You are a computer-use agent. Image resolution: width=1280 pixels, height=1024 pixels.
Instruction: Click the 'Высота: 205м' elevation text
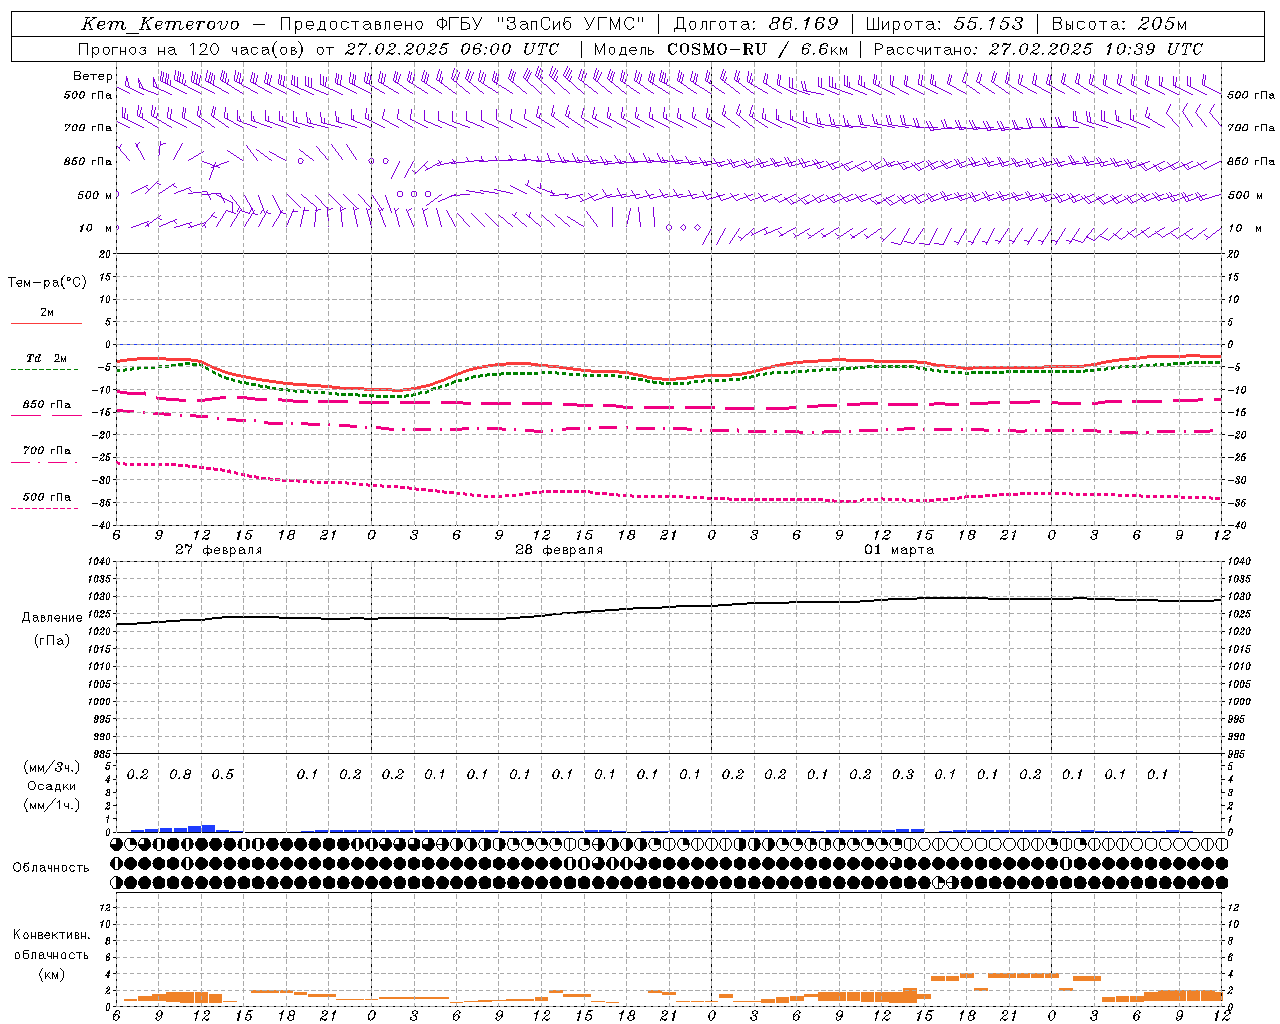click(1119, 24)
